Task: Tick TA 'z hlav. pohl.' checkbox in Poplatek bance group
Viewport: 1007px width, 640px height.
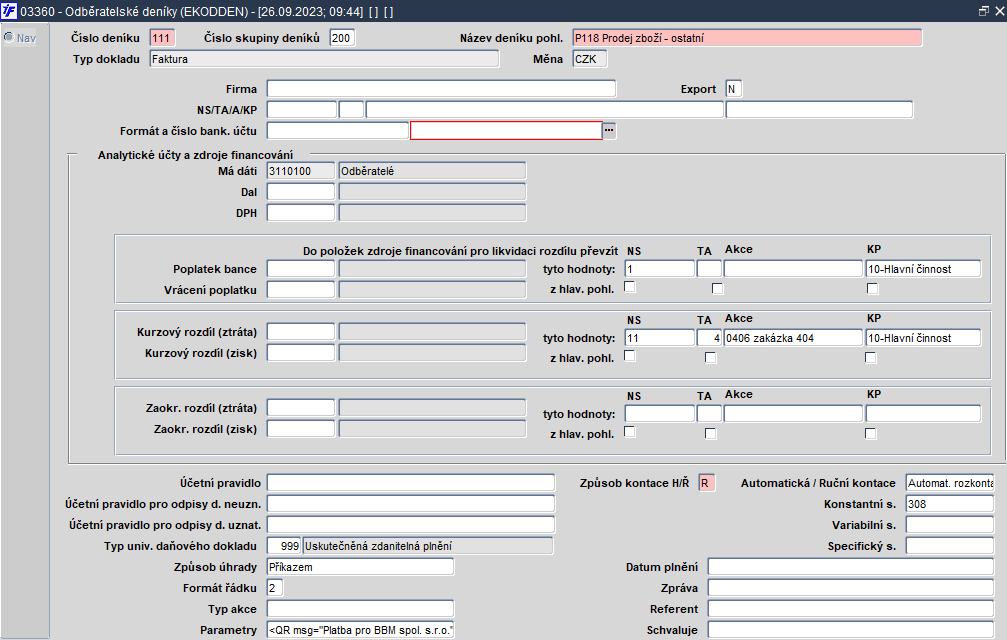Action: tap(717, 289)
